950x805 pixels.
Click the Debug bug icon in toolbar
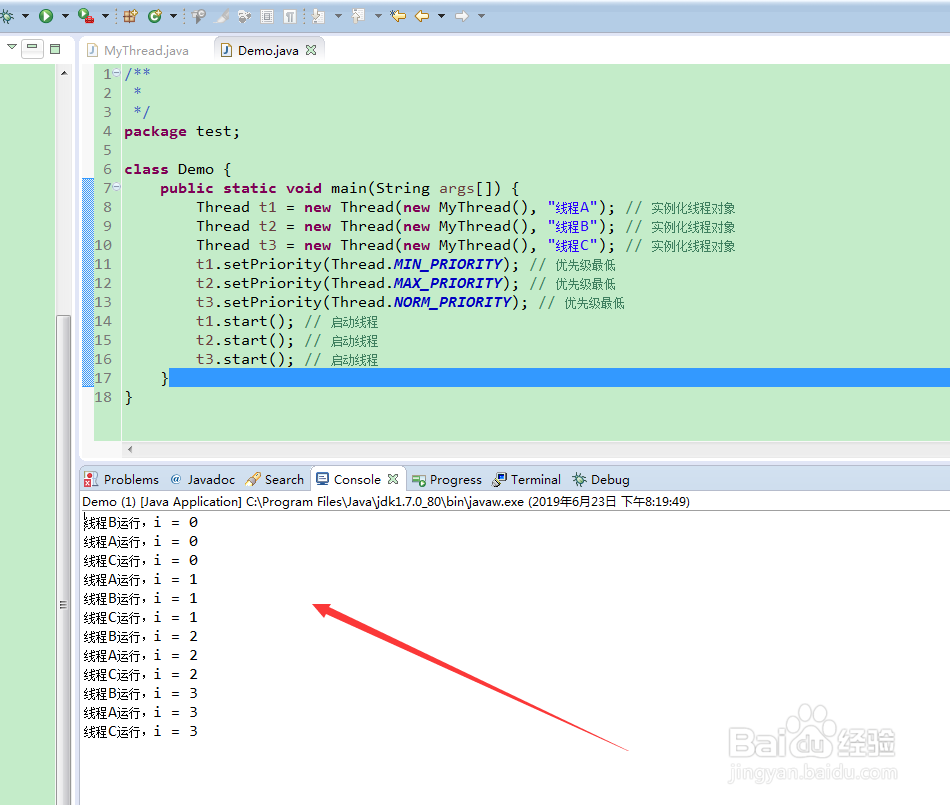7,16
